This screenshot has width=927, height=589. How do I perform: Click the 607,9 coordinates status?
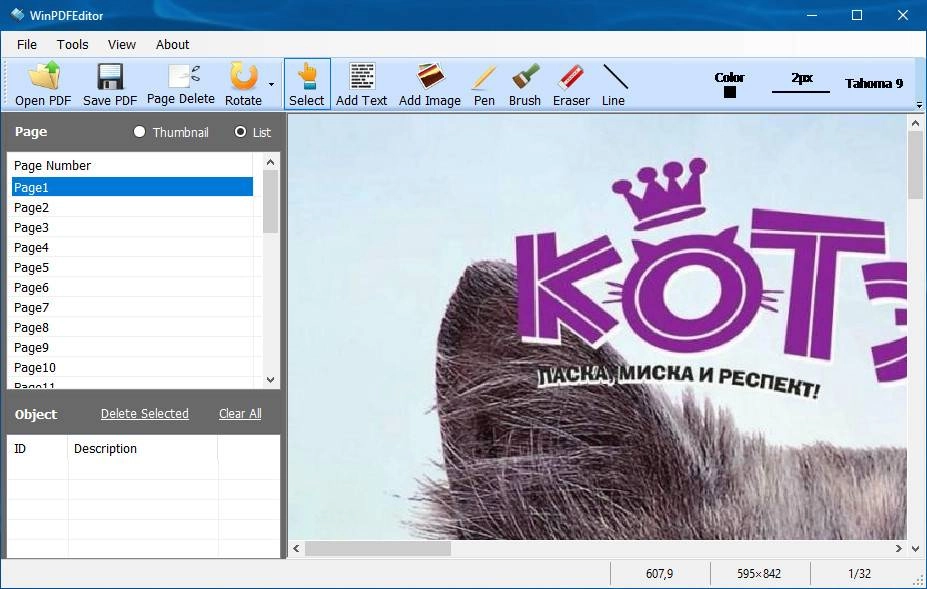pyautogui.click(x=659, y=574)
